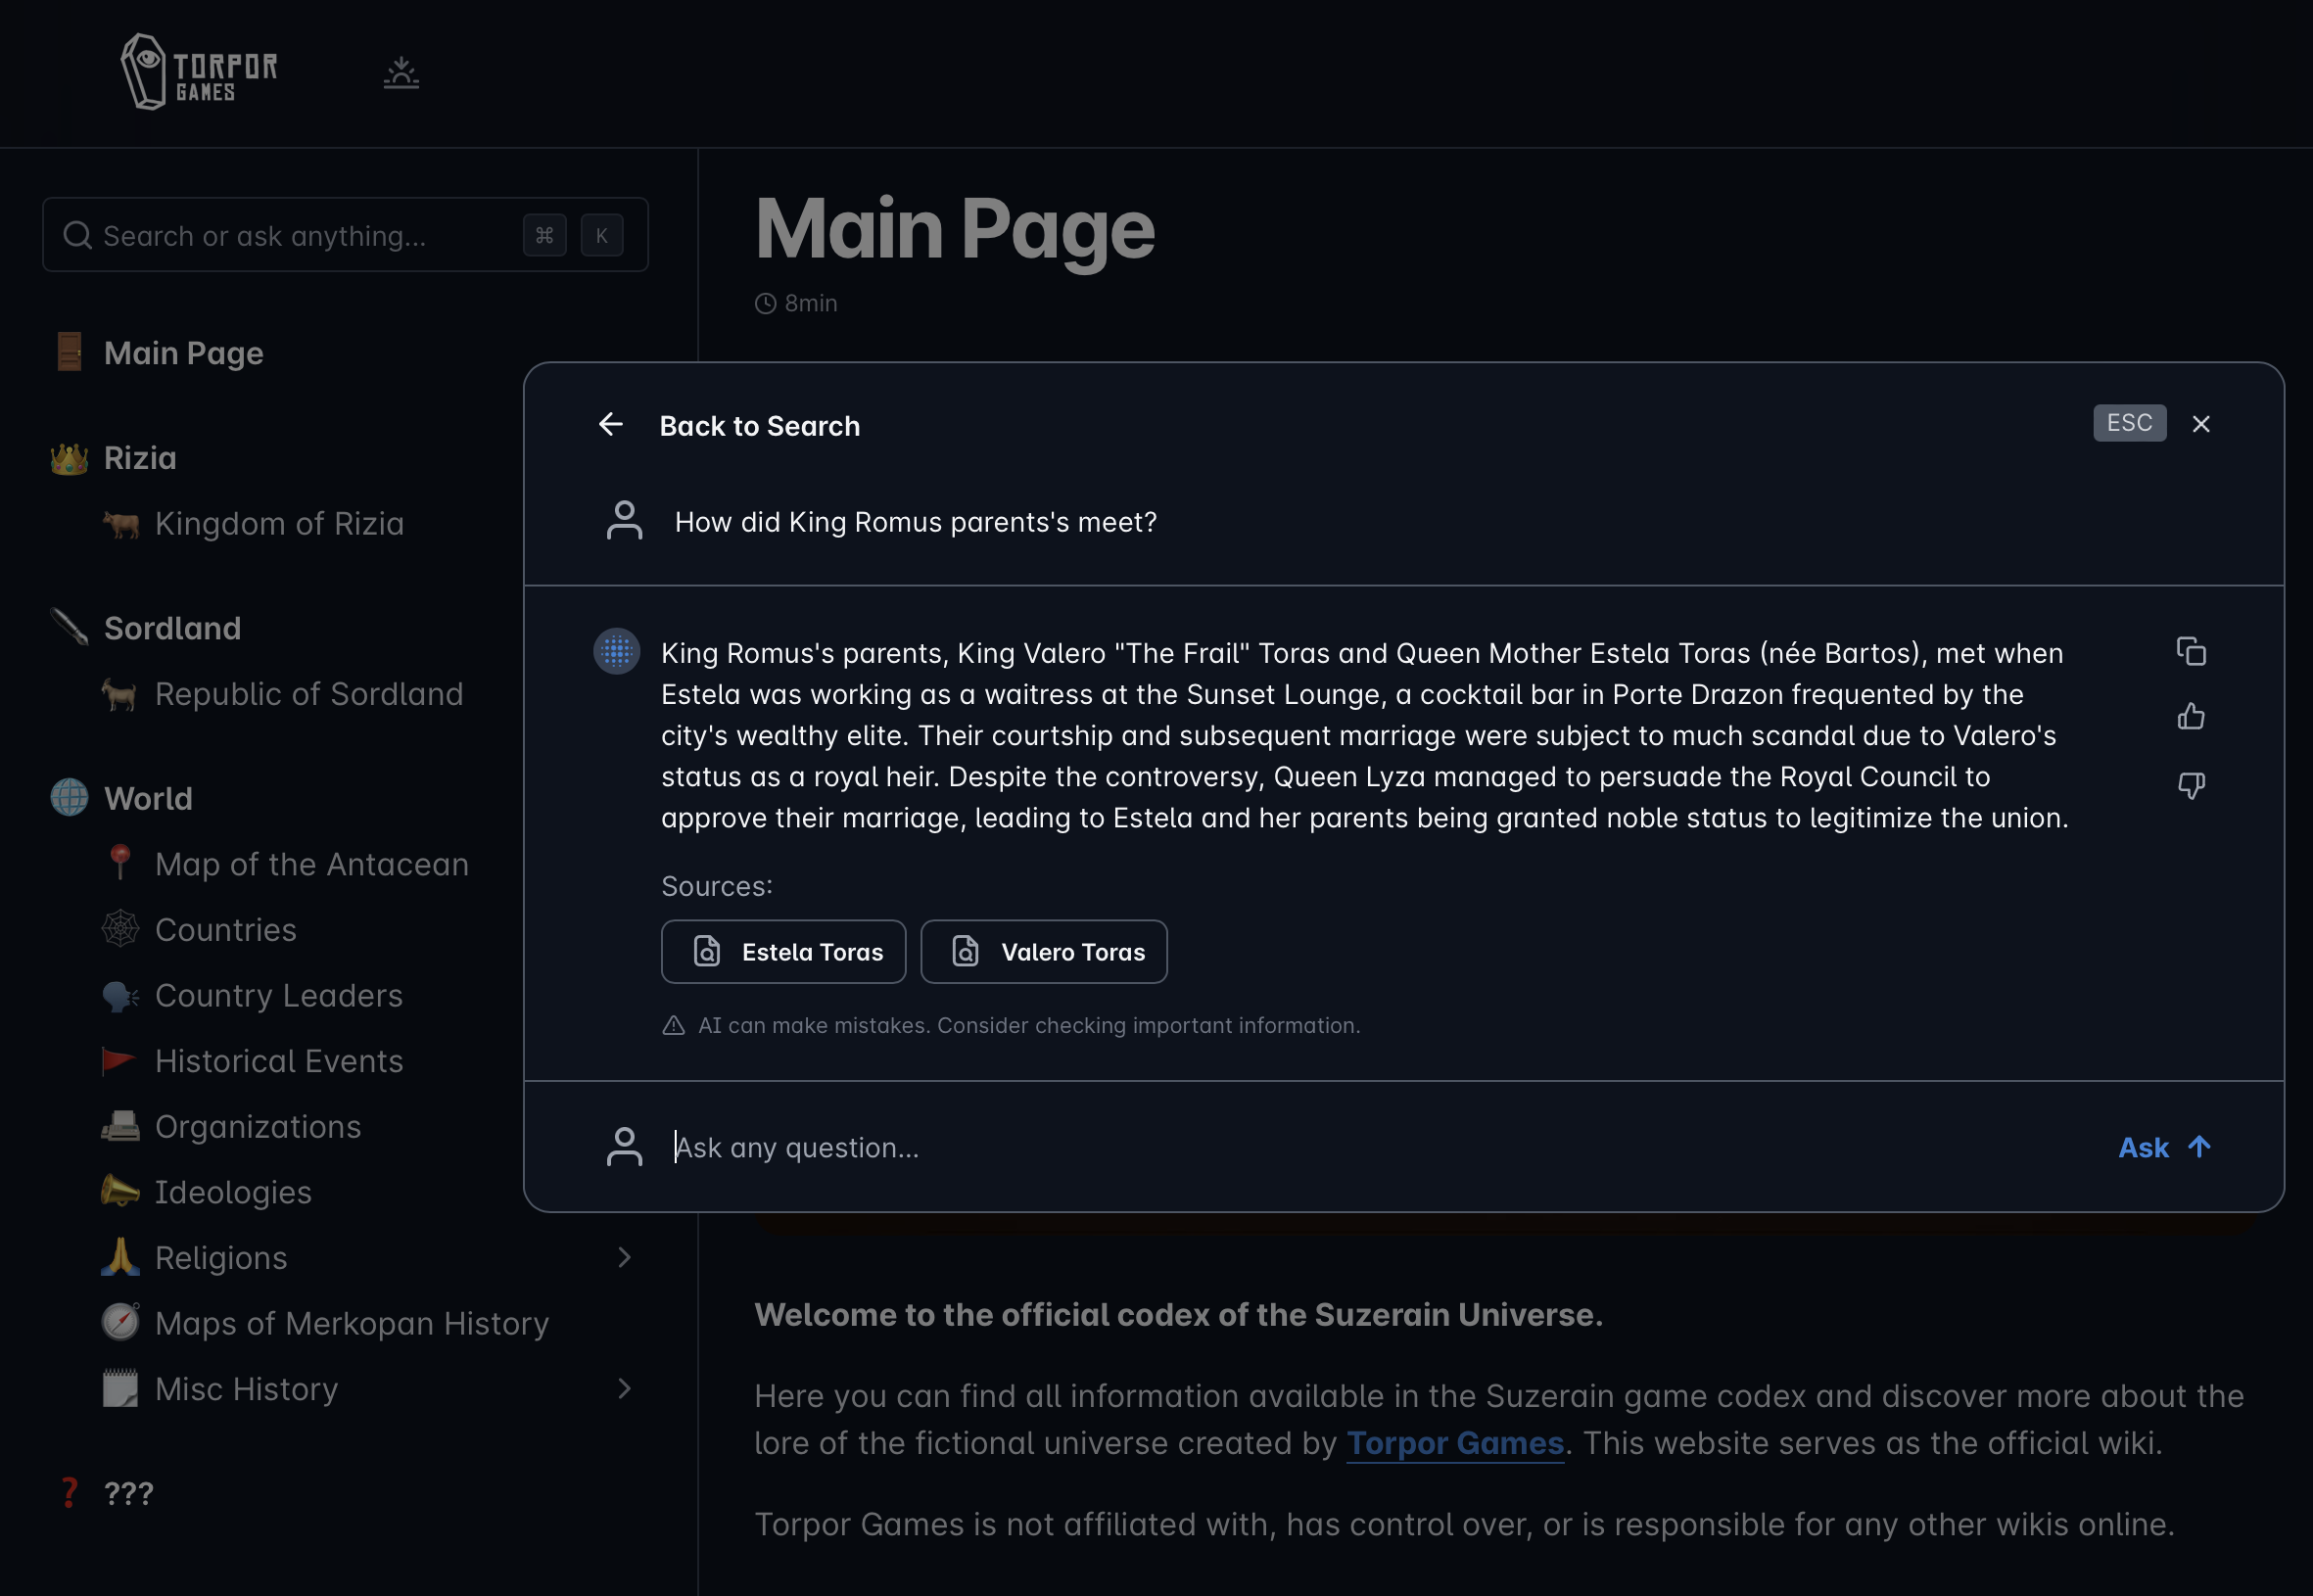
Task: Open the Countries page
Action: click(225, 930)
